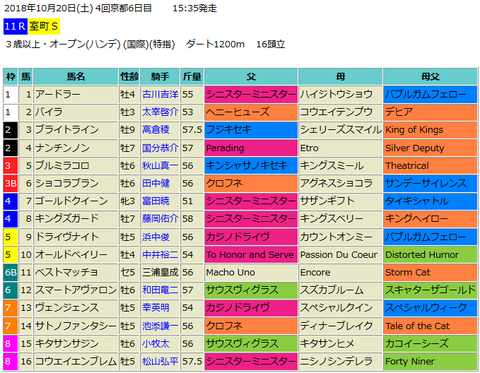Click jockey name 三浦皇成
The height and width of the screenshot is (373, 480).
[160, 273]
